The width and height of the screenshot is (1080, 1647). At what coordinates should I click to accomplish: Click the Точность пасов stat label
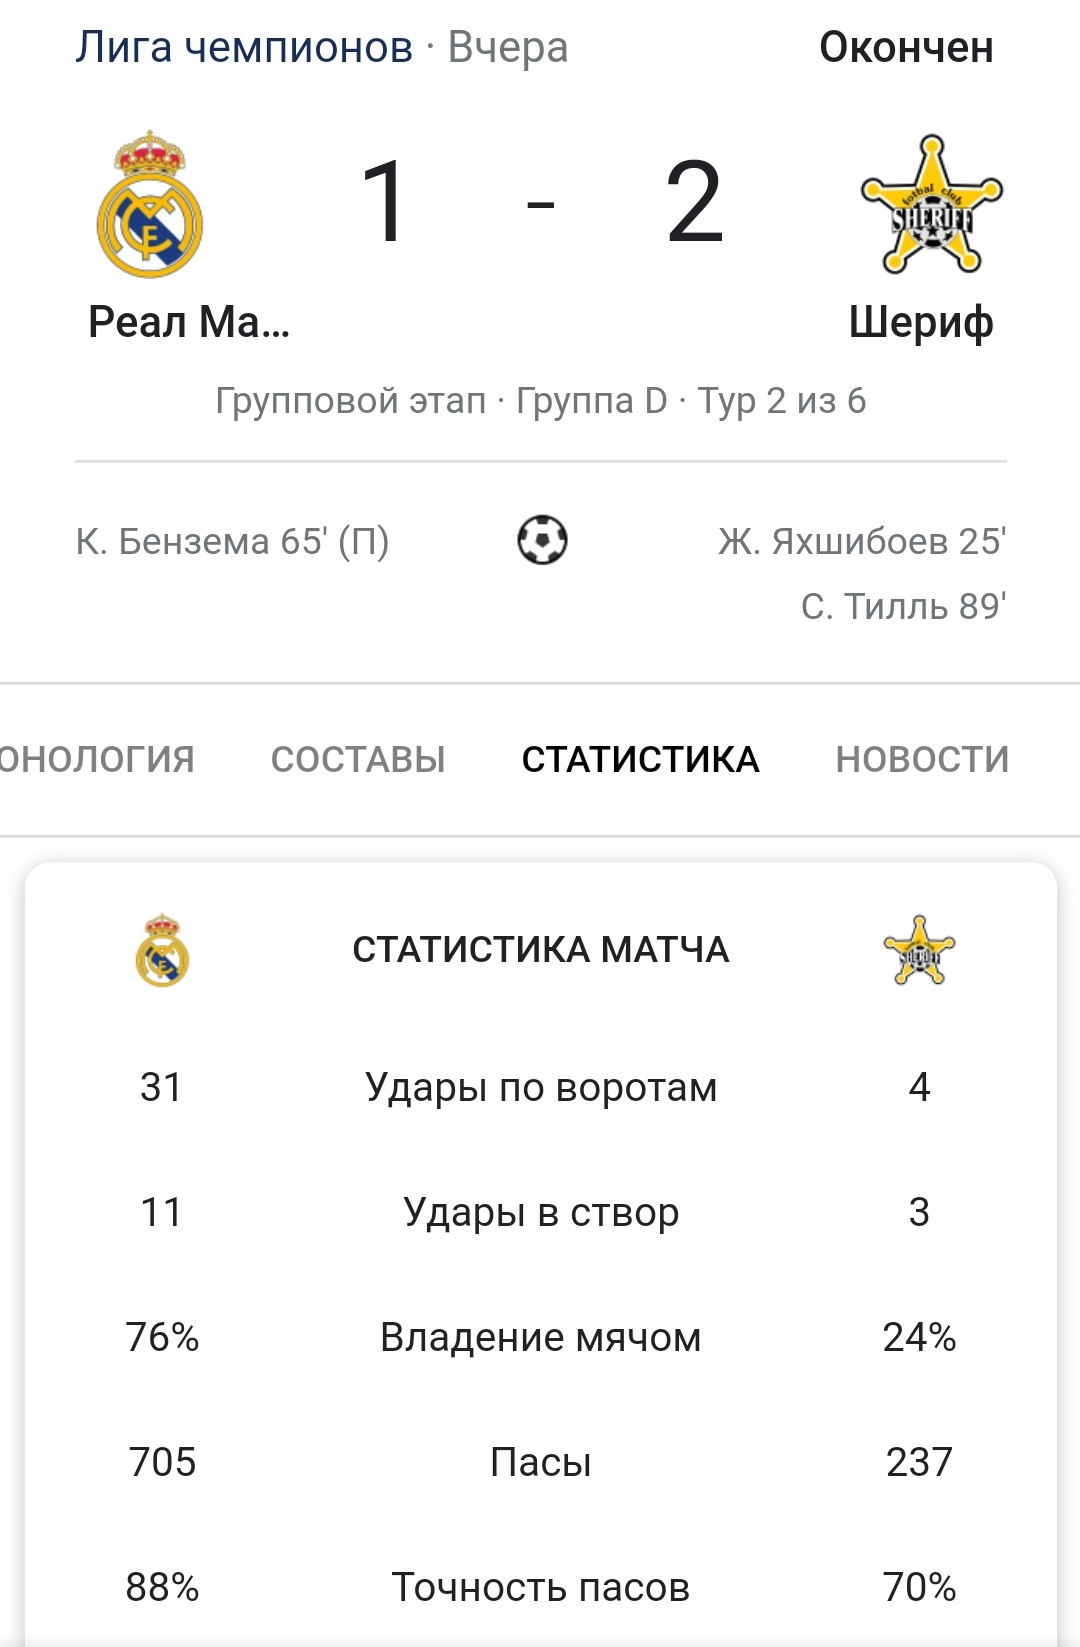click(540, 1587)
